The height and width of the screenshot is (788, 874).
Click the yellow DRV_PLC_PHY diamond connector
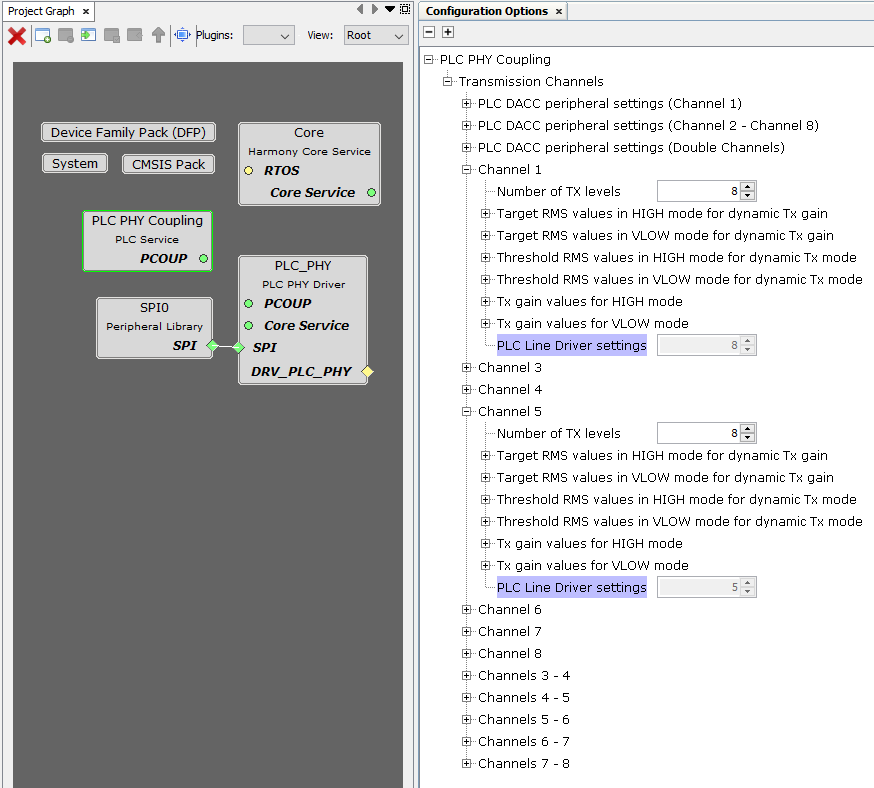point(367,372)
